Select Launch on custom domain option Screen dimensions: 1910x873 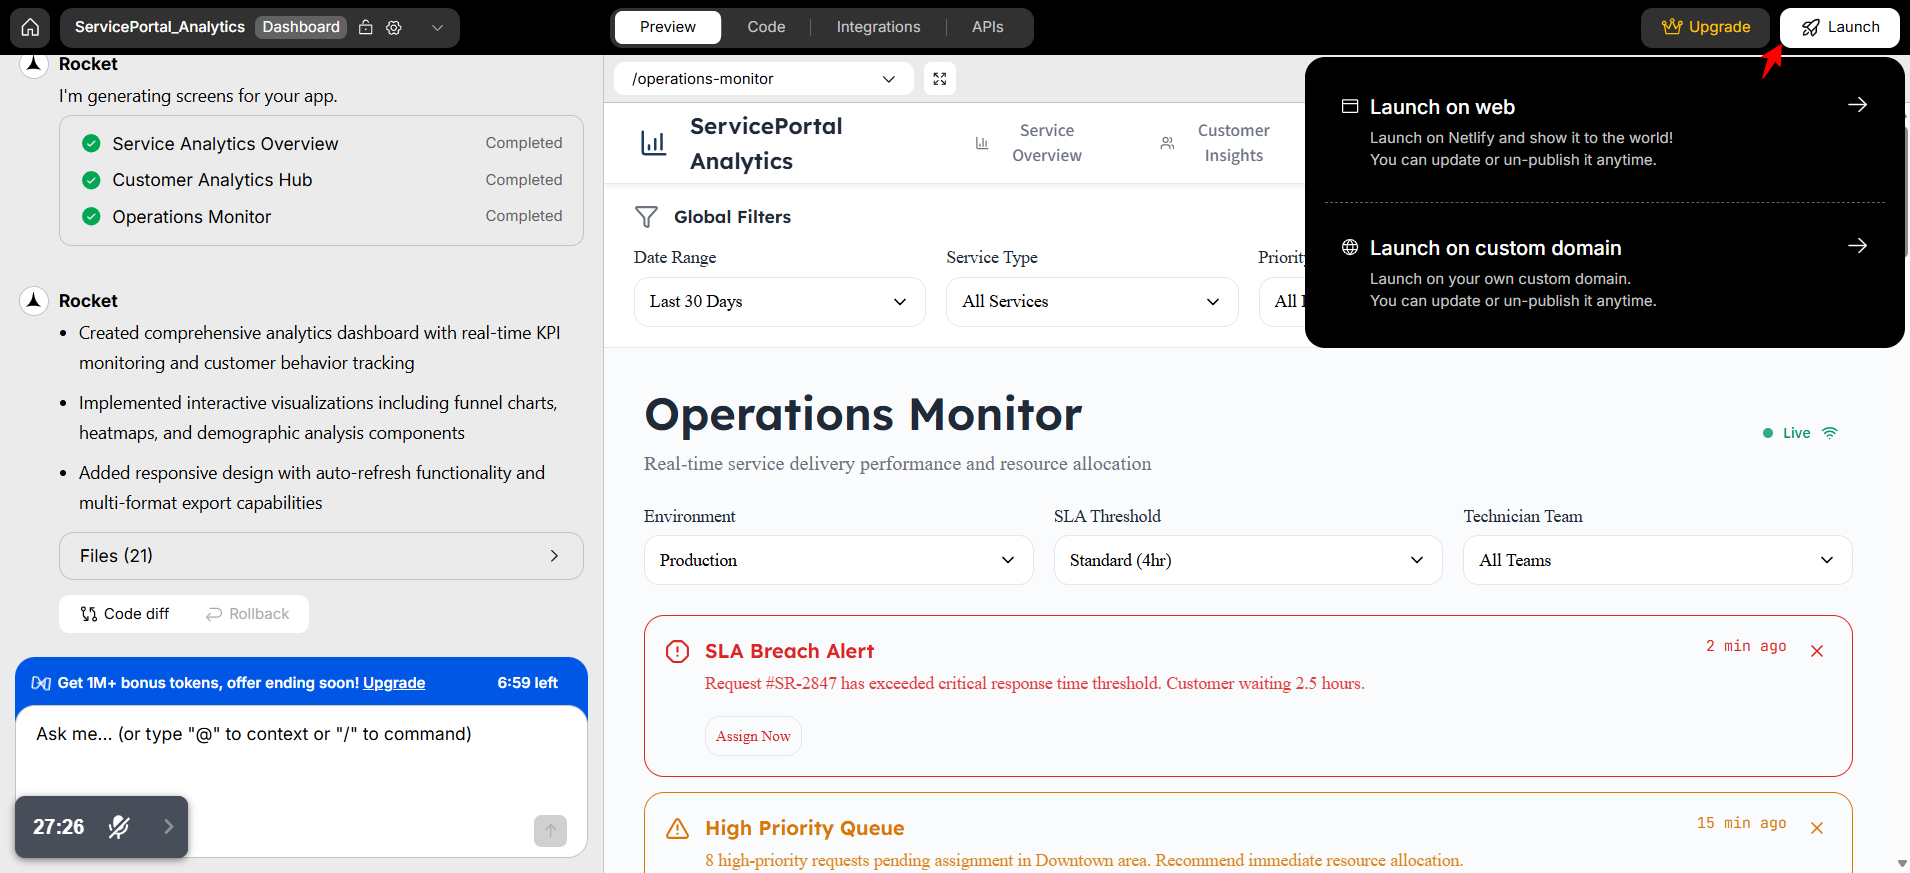click(1604, 273)
